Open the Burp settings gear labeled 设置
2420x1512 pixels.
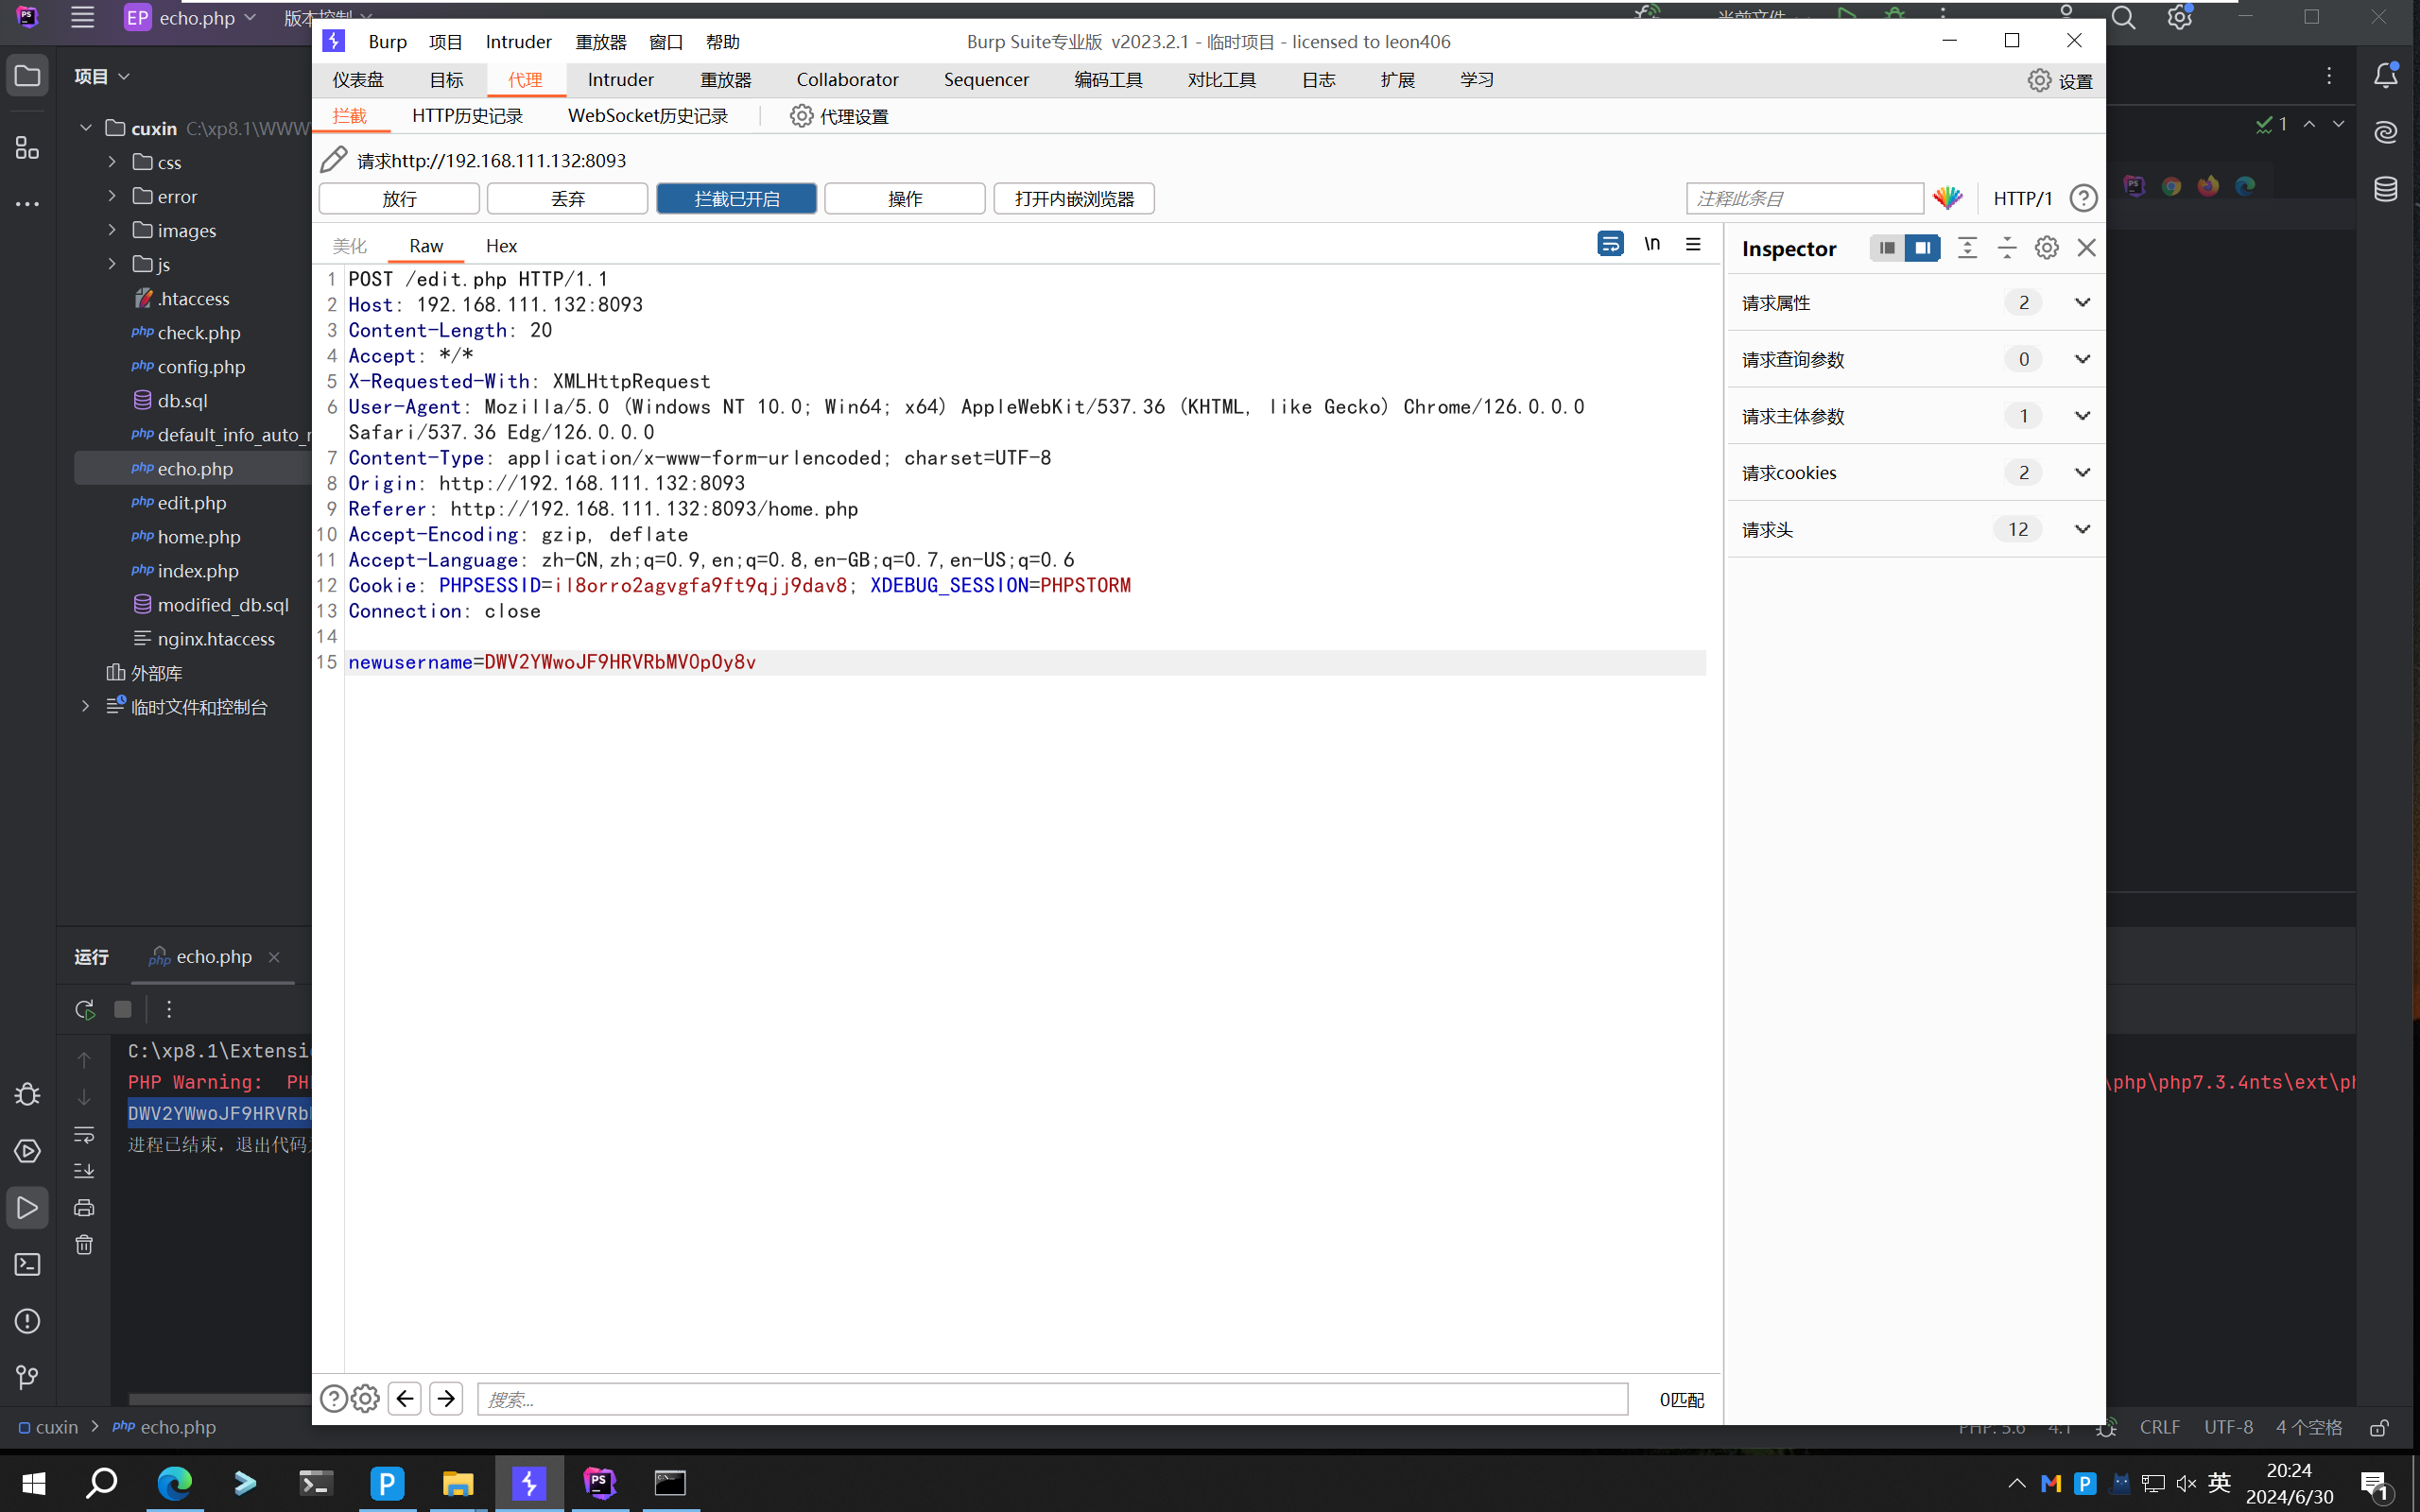2060,81
